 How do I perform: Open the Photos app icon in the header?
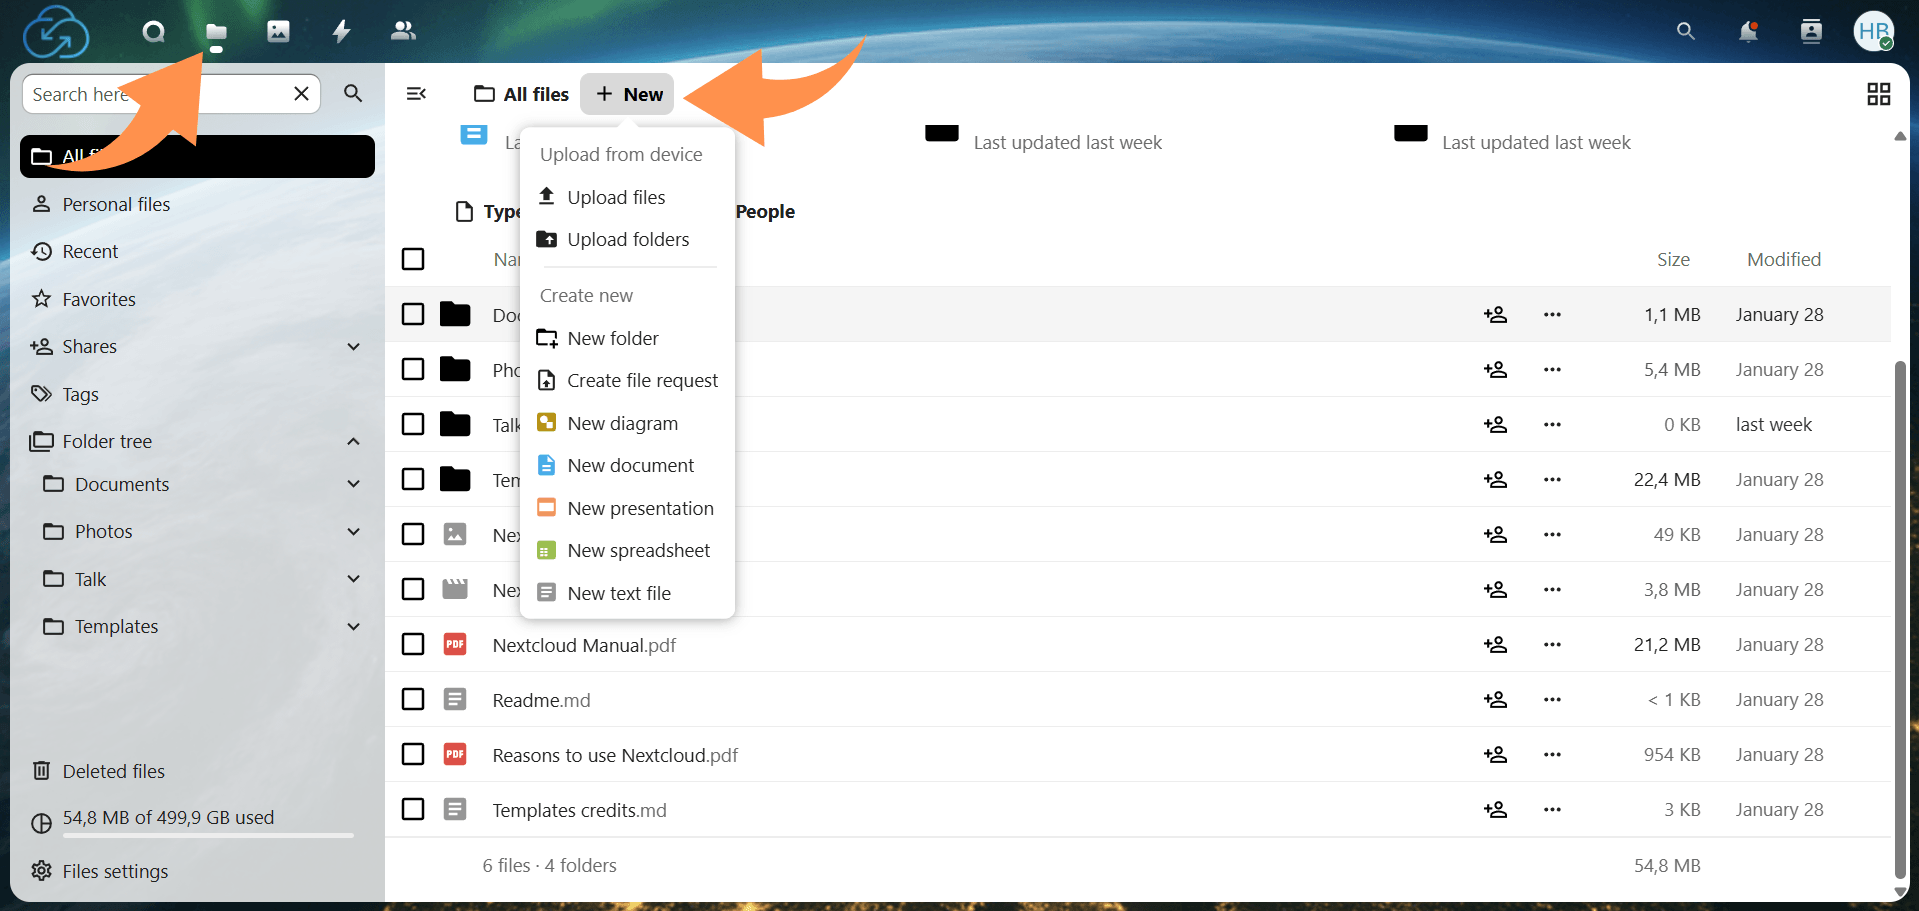pos(277,31)
